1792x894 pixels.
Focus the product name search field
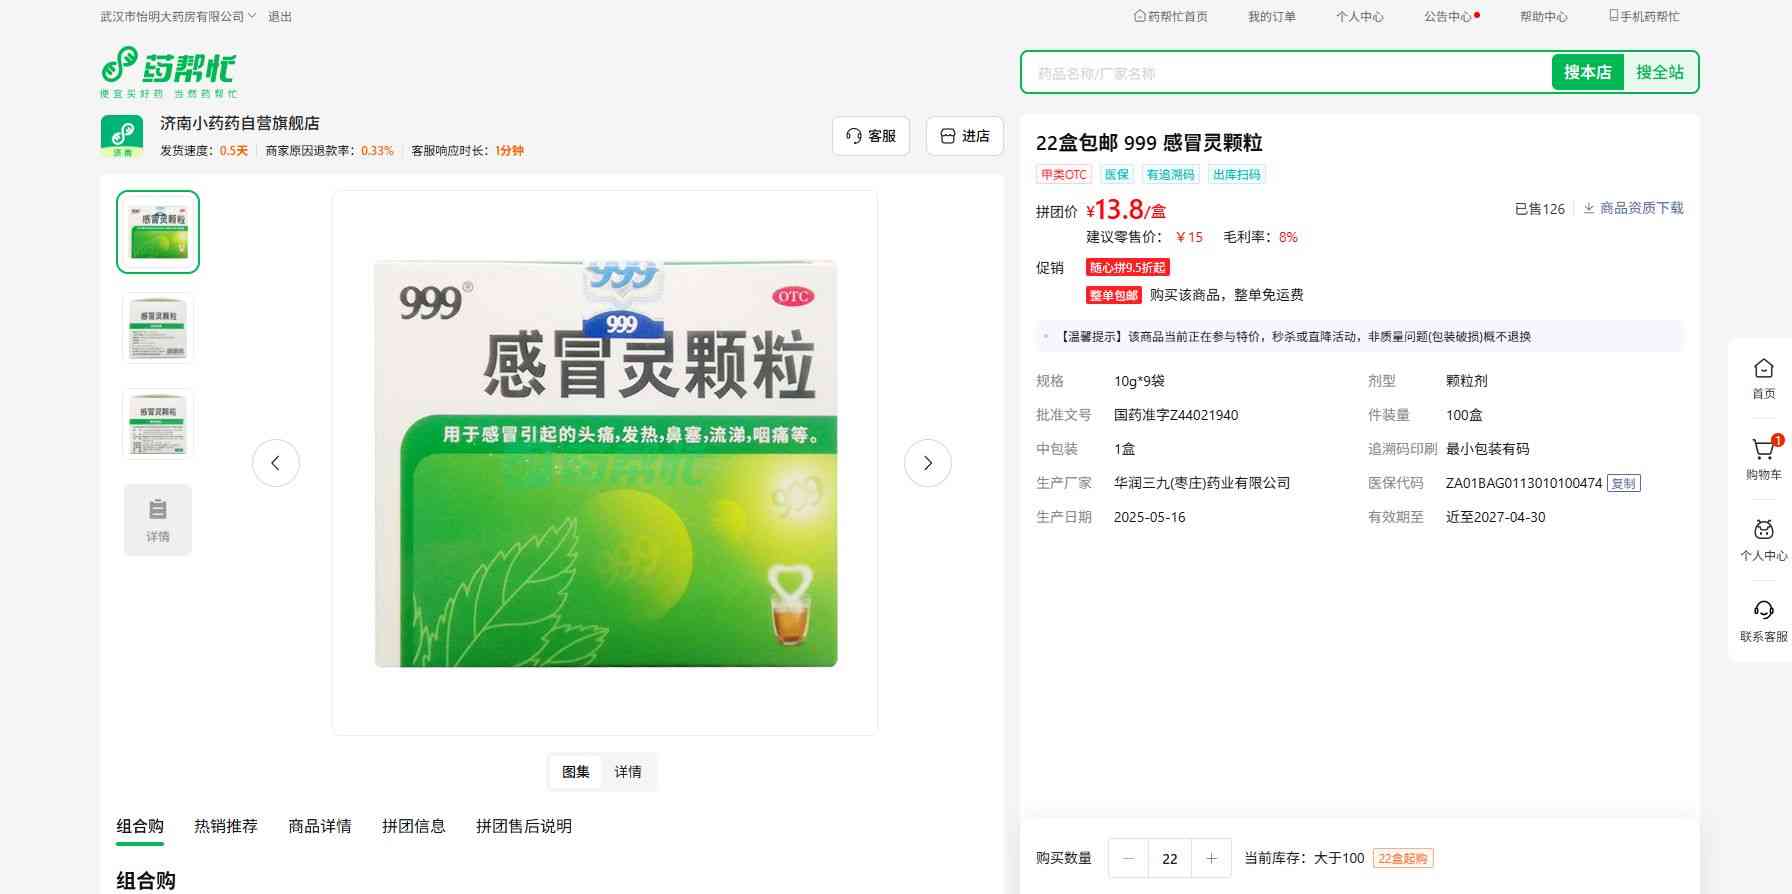click(1285, 73)
